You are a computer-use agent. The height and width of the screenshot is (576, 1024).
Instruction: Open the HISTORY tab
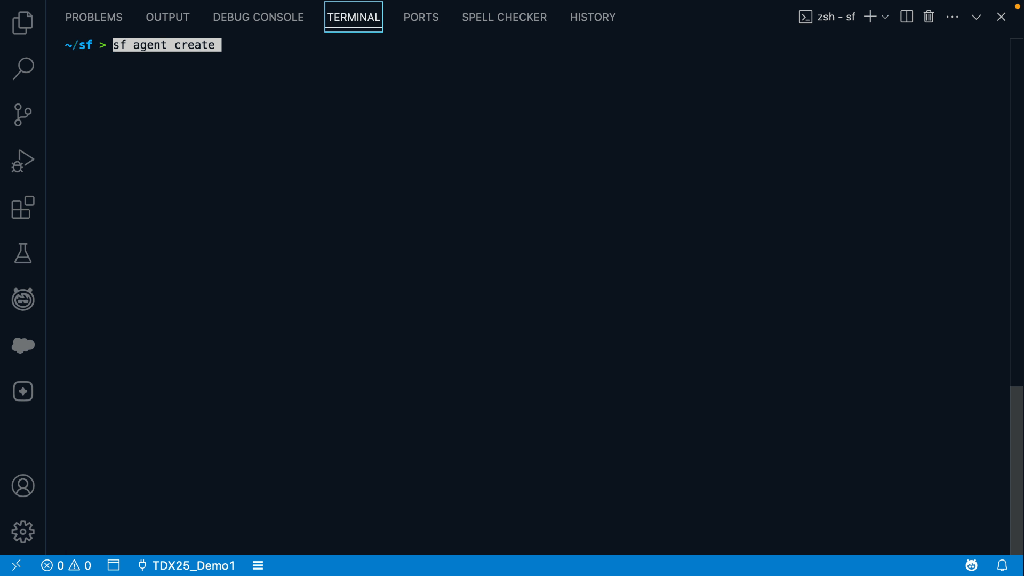tap(592, 17)
